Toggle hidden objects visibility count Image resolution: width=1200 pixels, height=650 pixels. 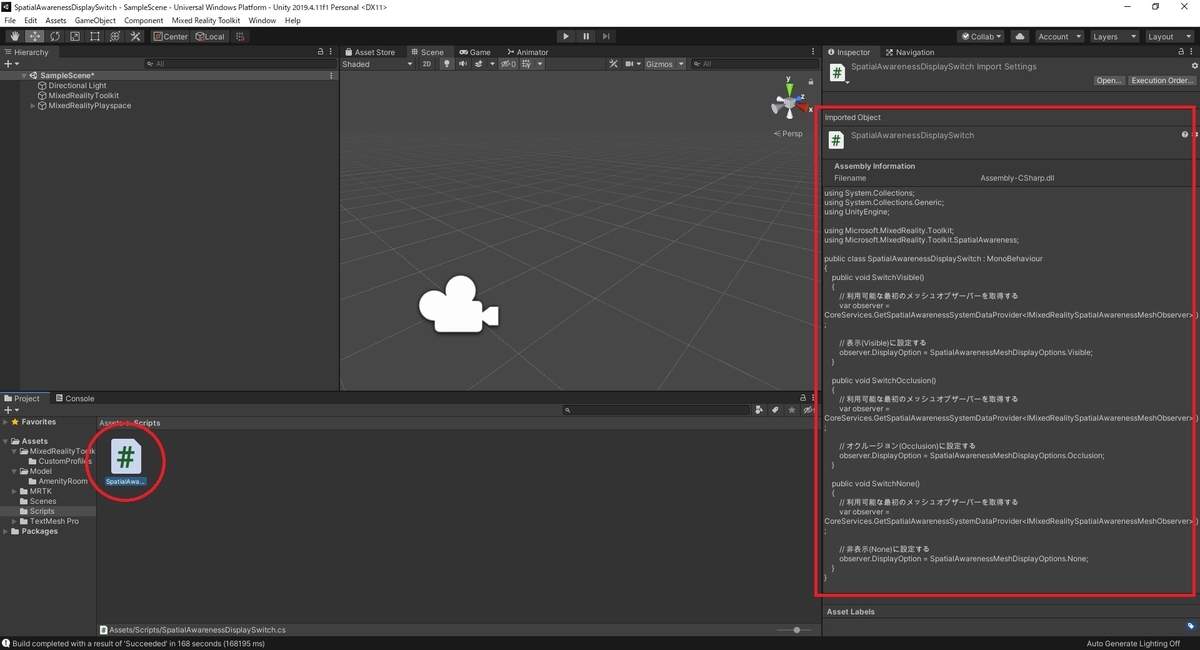pyautogui.click(x=508, y=64)
